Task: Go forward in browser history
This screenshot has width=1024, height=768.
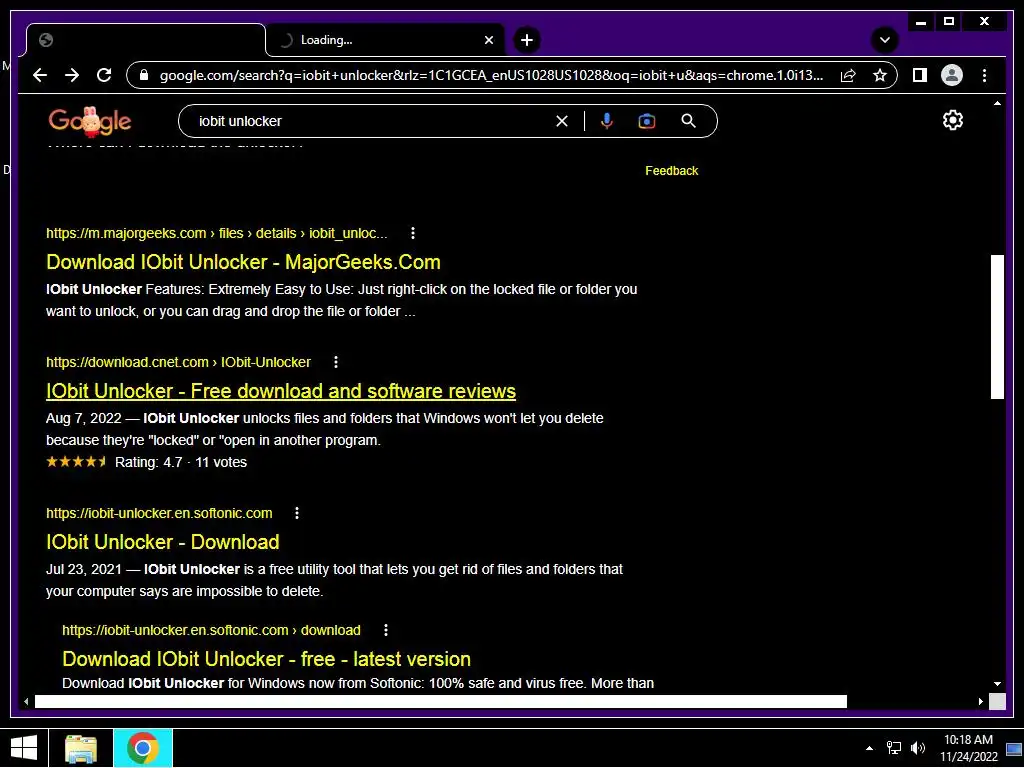Action: pyautogui.click(x=72, y=75)
